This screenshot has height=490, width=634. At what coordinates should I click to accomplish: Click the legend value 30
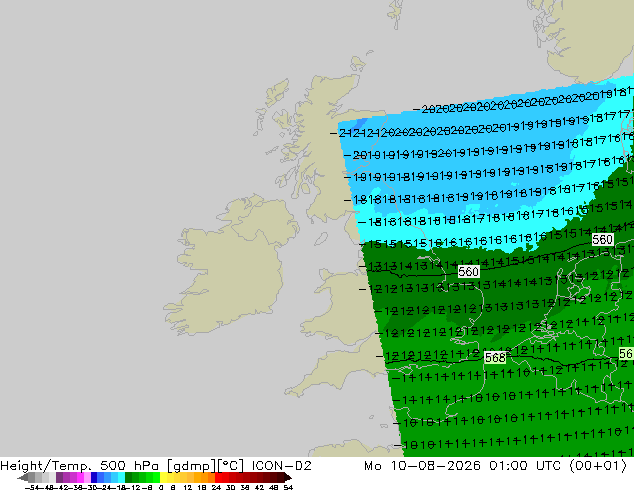point(230,487)
